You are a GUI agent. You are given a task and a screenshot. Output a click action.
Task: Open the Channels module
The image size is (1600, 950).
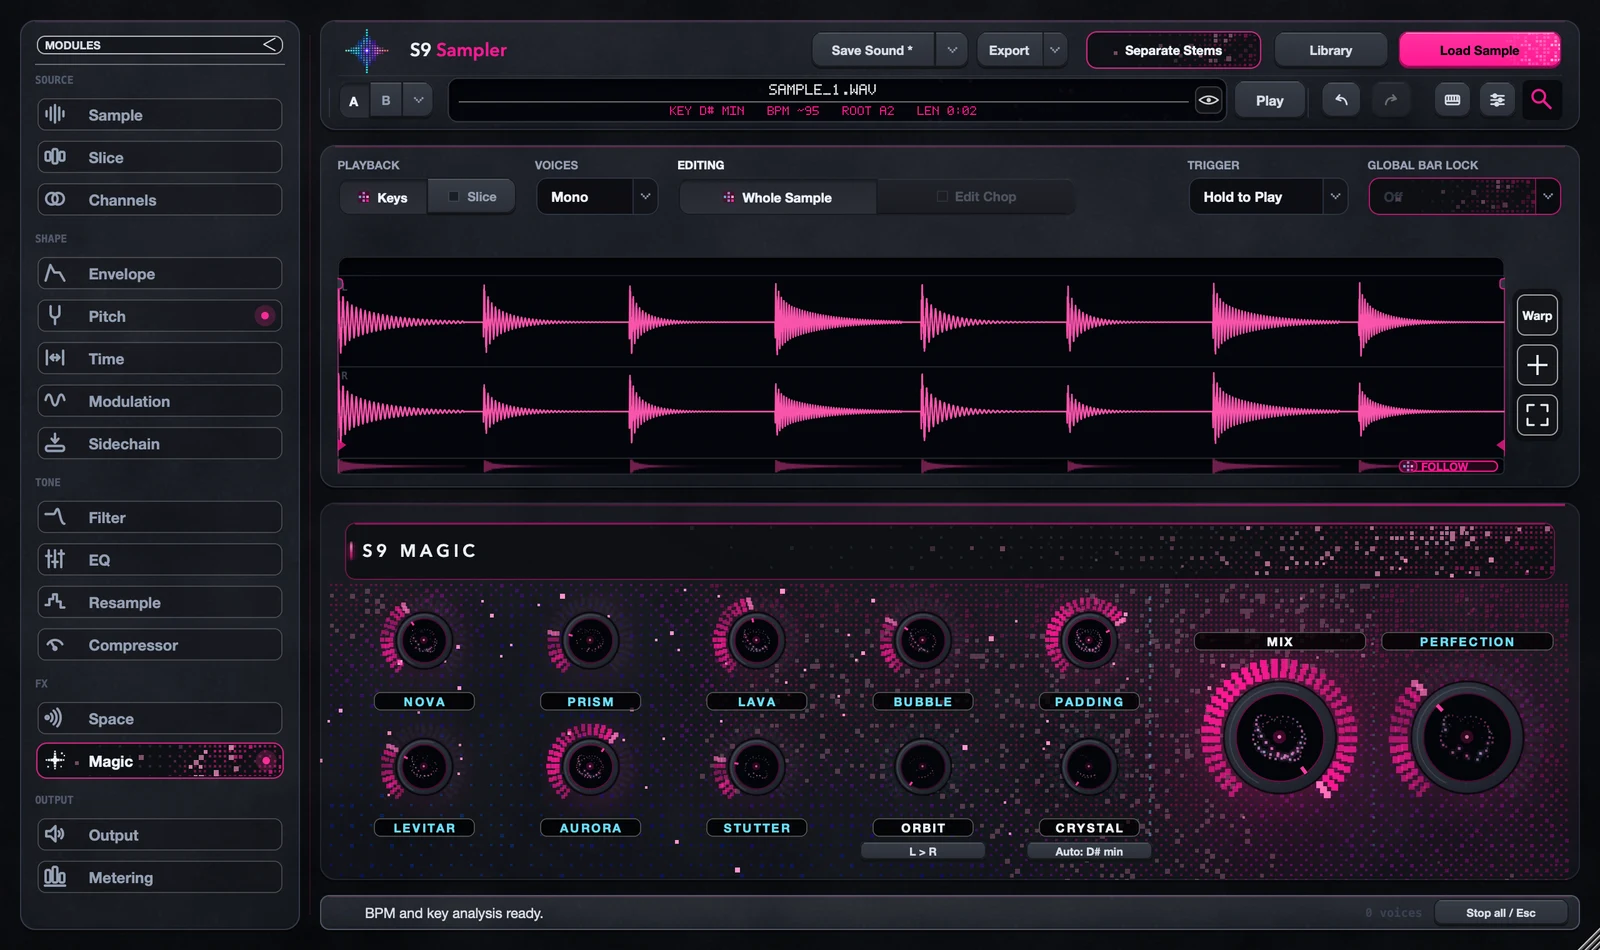160,200
